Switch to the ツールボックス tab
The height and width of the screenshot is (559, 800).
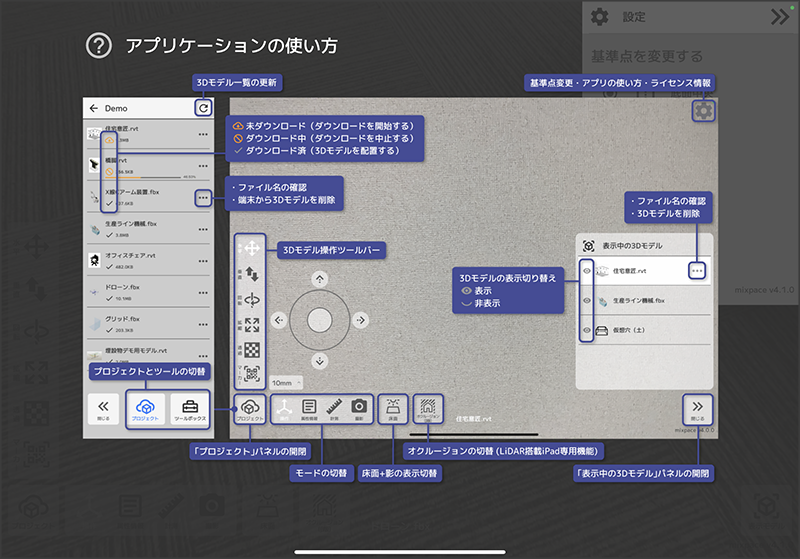189,410
